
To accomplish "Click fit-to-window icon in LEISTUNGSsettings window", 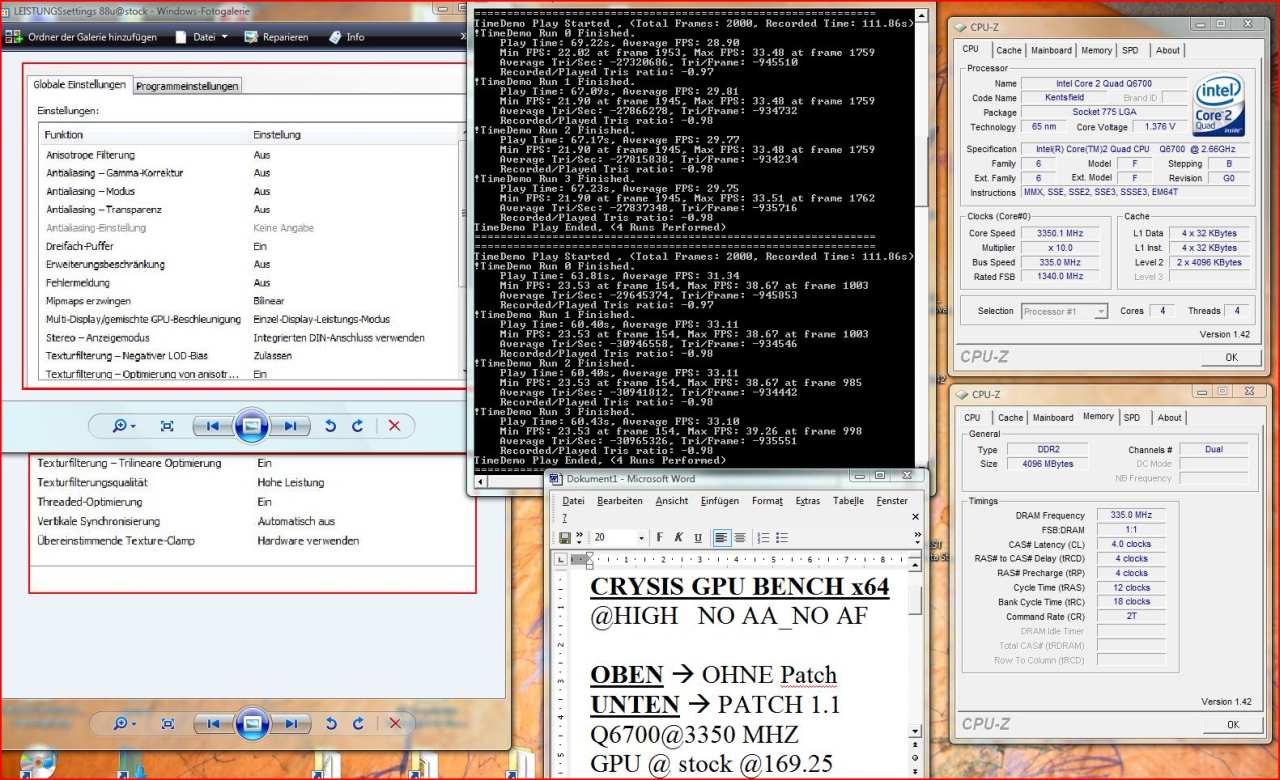I will tap(167, 426).
